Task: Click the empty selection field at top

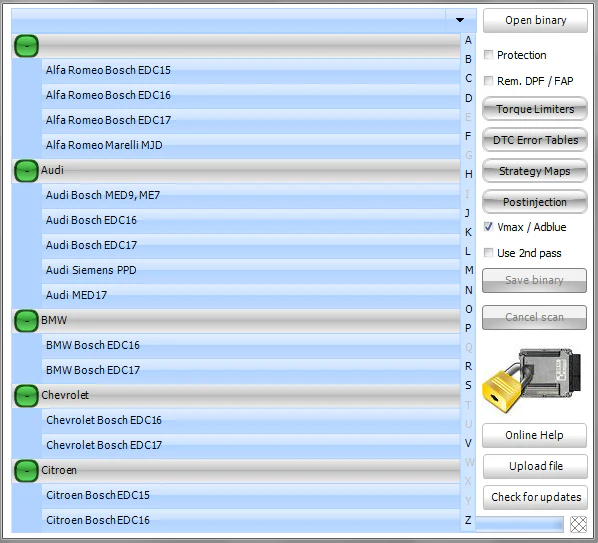Action: pos(228,20)
